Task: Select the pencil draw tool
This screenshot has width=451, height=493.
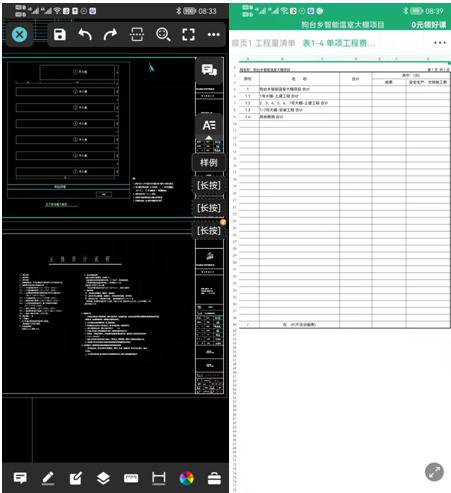Action: coord(48,478)
